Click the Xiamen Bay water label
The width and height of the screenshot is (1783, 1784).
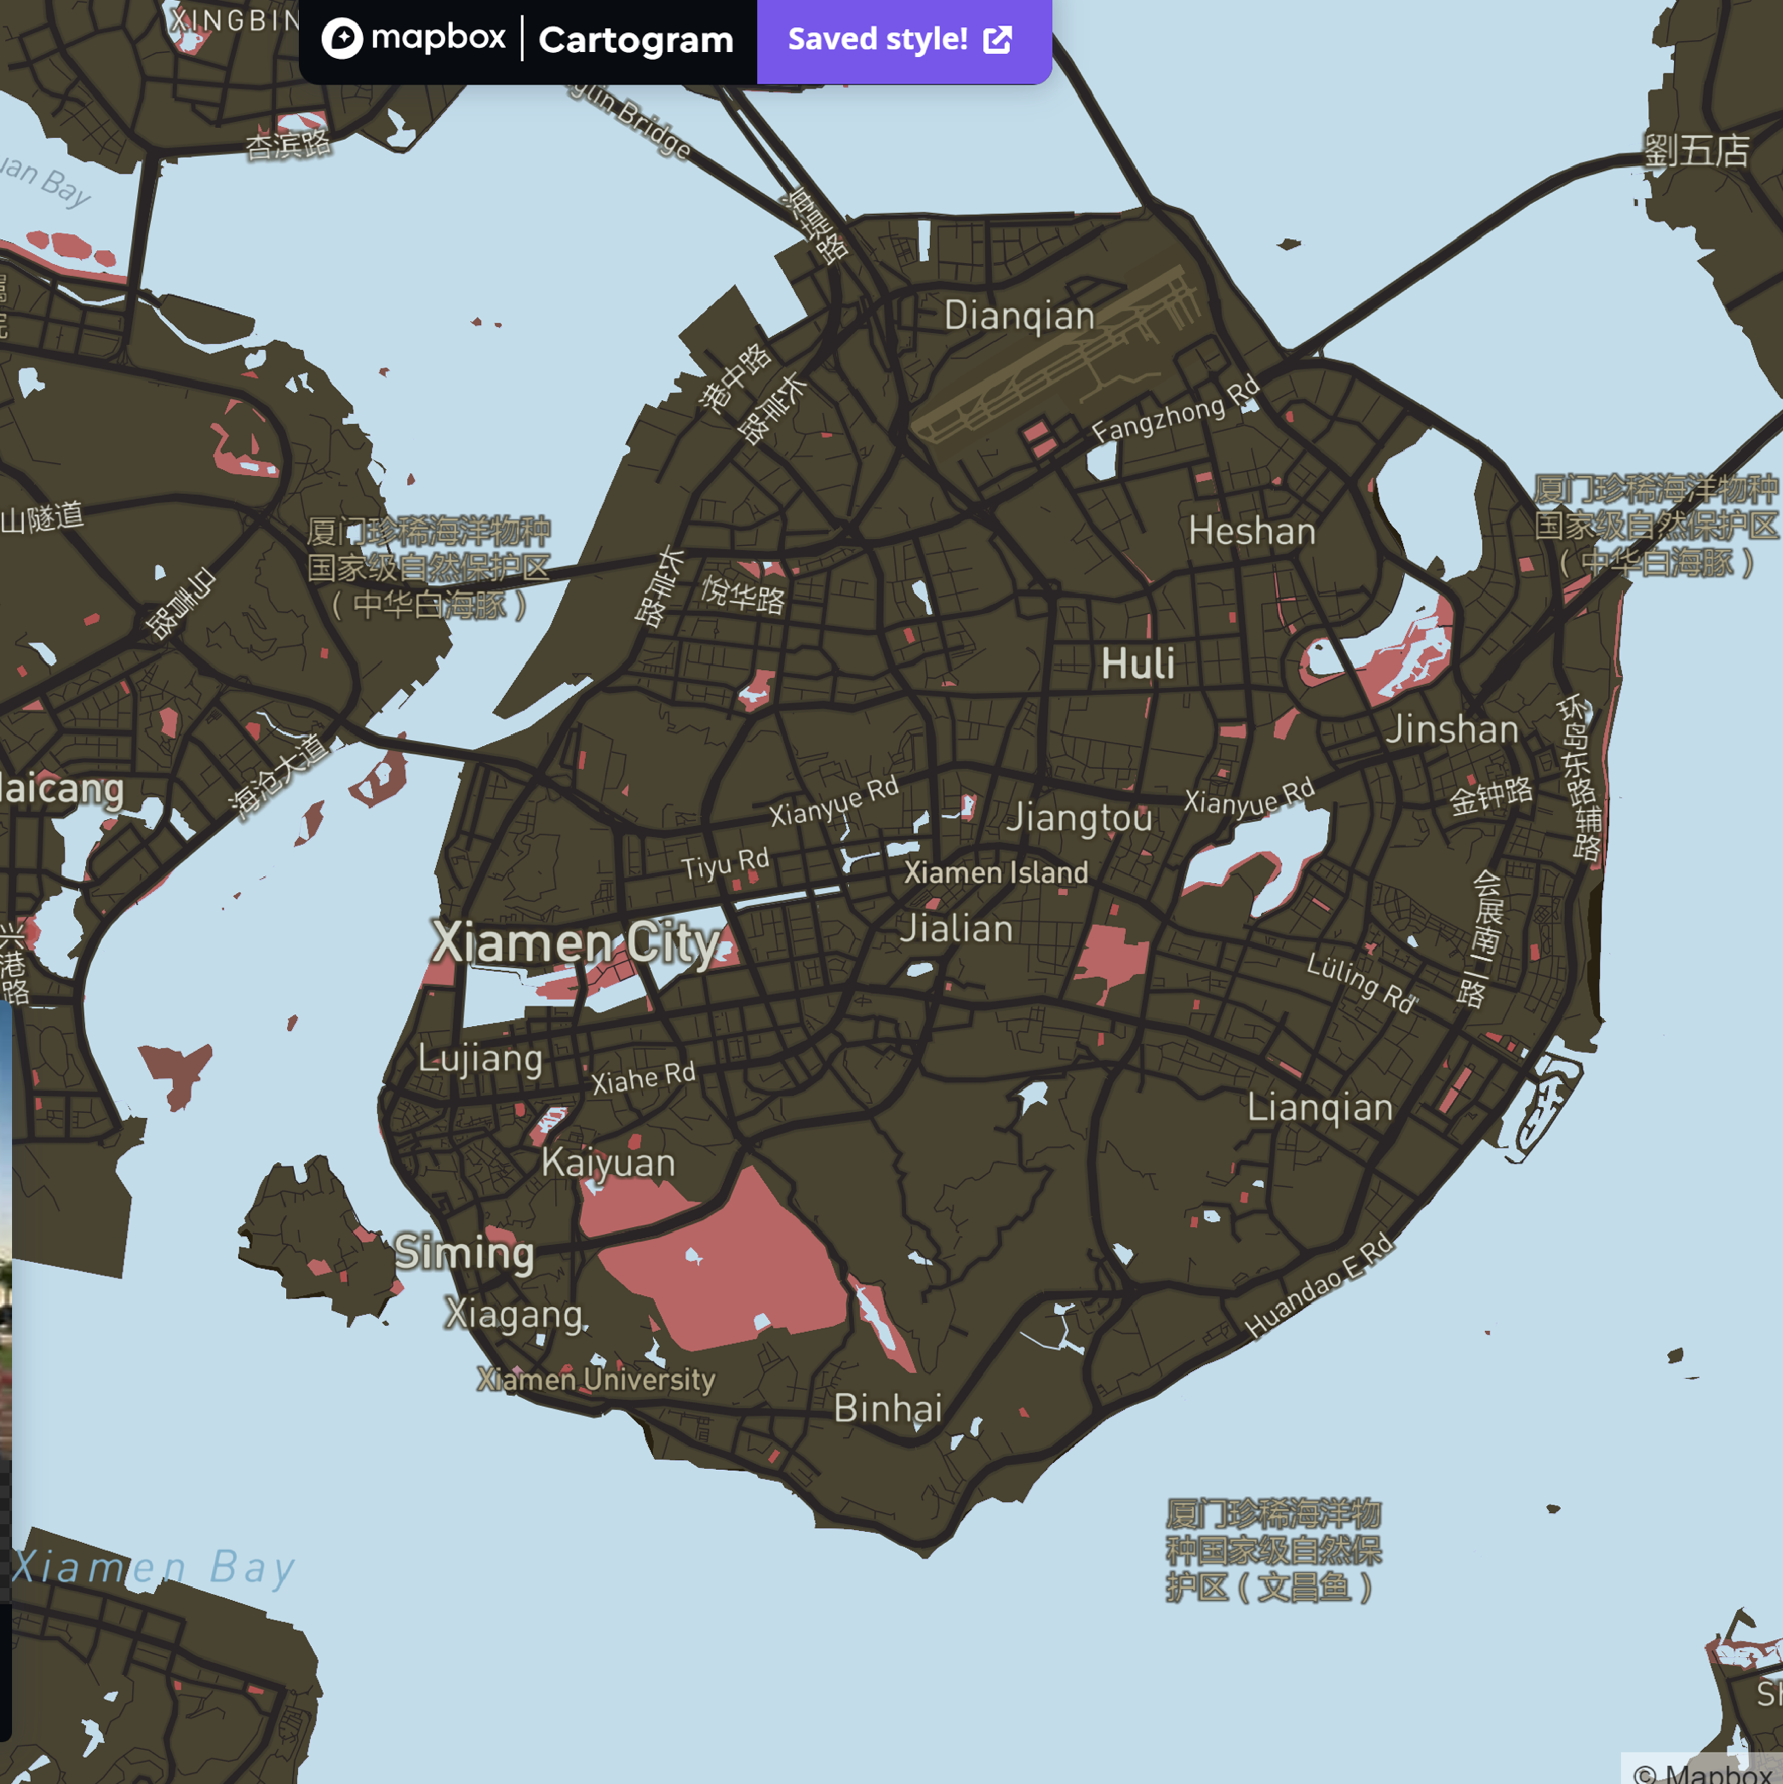pos(153,1567)
